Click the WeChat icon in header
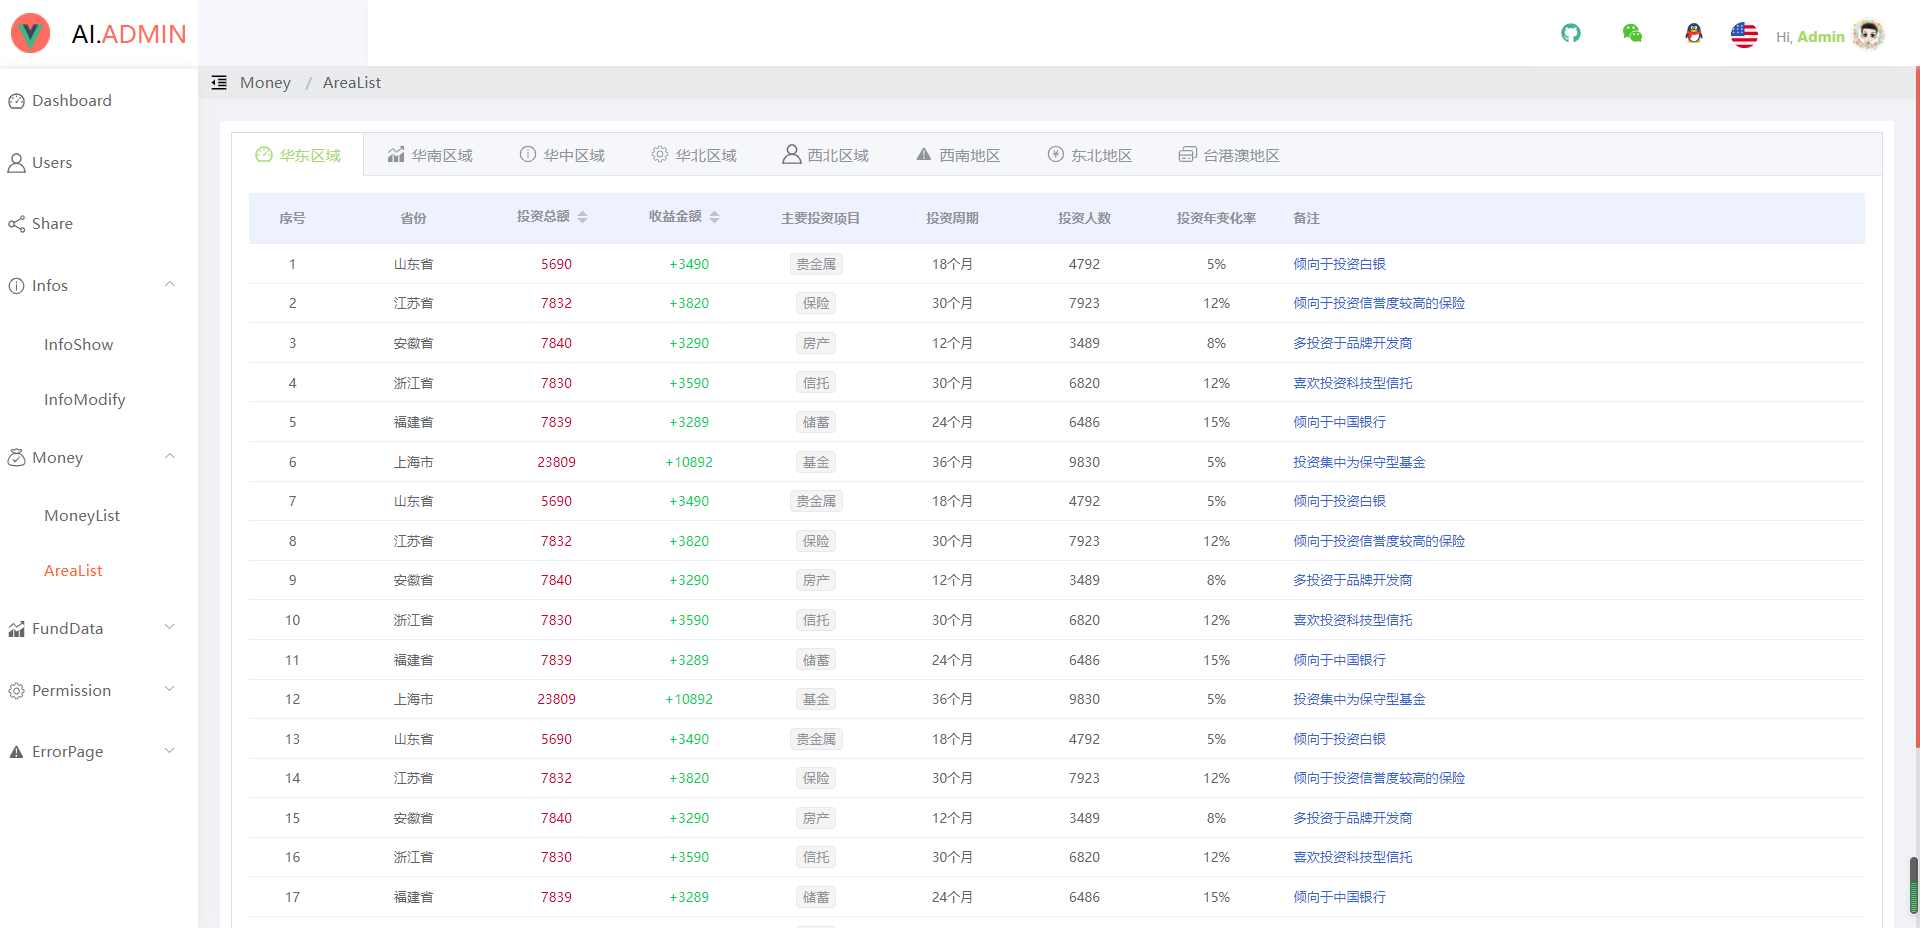 (x=1632, y=33)
